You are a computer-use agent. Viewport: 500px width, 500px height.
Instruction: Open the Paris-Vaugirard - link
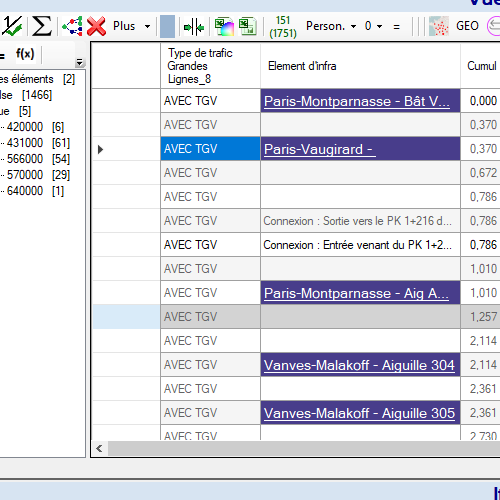pos(320,149)
